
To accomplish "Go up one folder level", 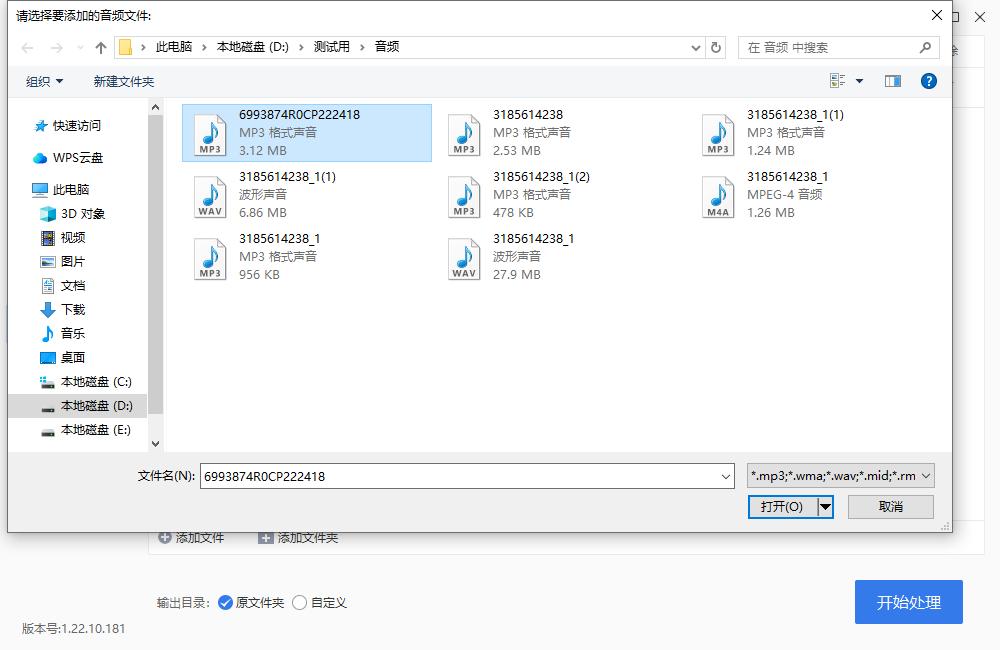I will 101,46.
